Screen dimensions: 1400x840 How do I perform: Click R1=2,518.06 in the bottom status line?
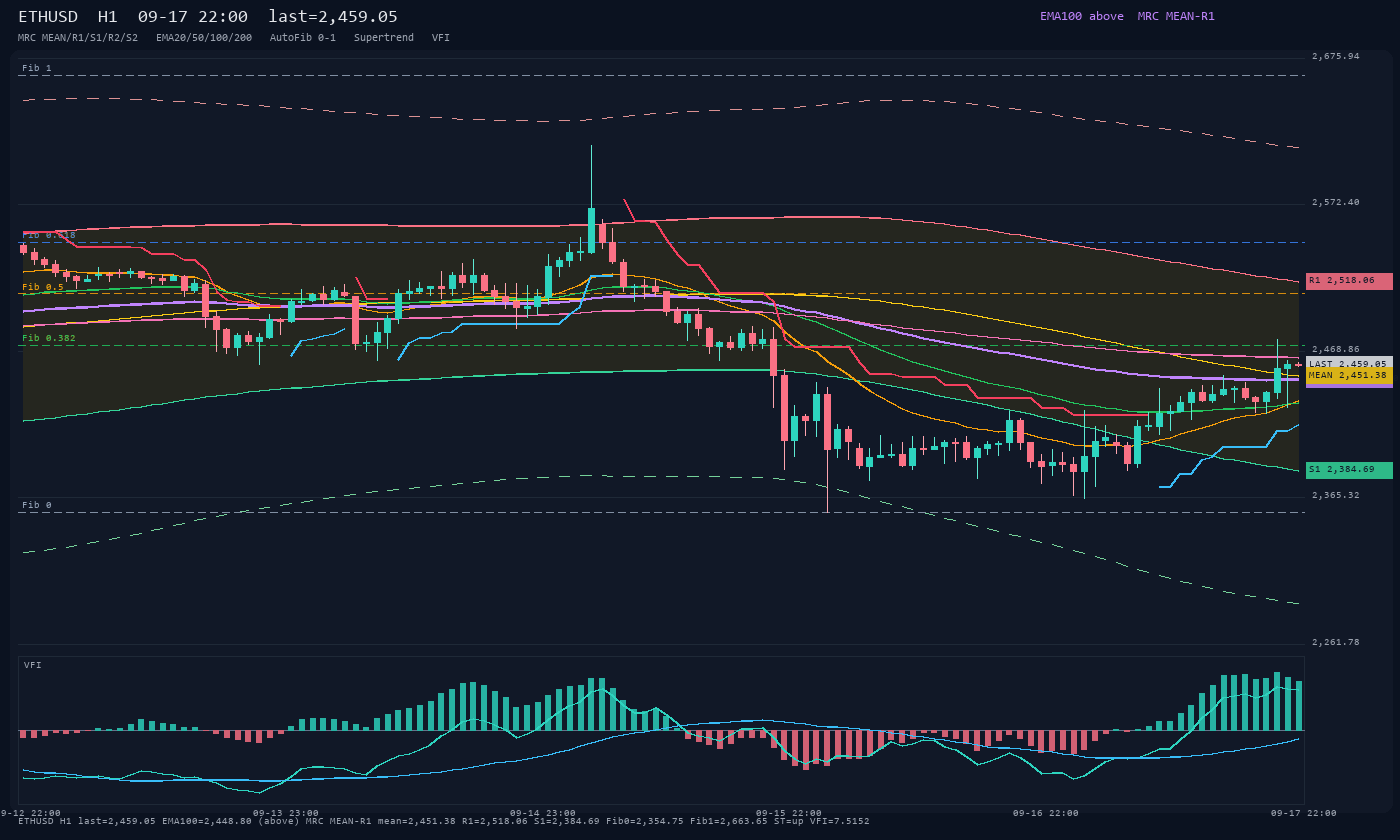(x=494, y=821)
